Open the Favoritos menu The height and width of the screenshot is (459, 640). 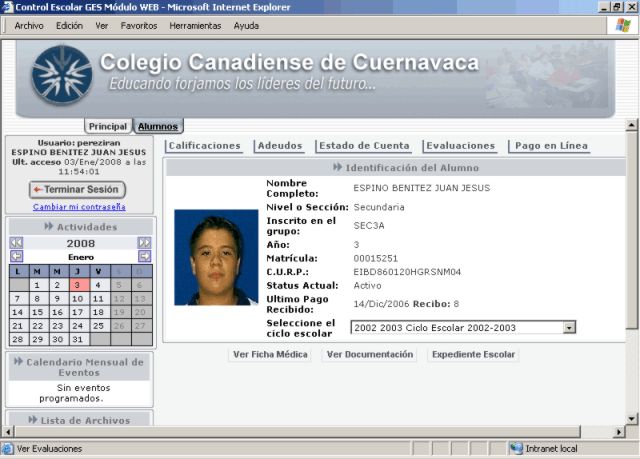click(x=139, y=25)
